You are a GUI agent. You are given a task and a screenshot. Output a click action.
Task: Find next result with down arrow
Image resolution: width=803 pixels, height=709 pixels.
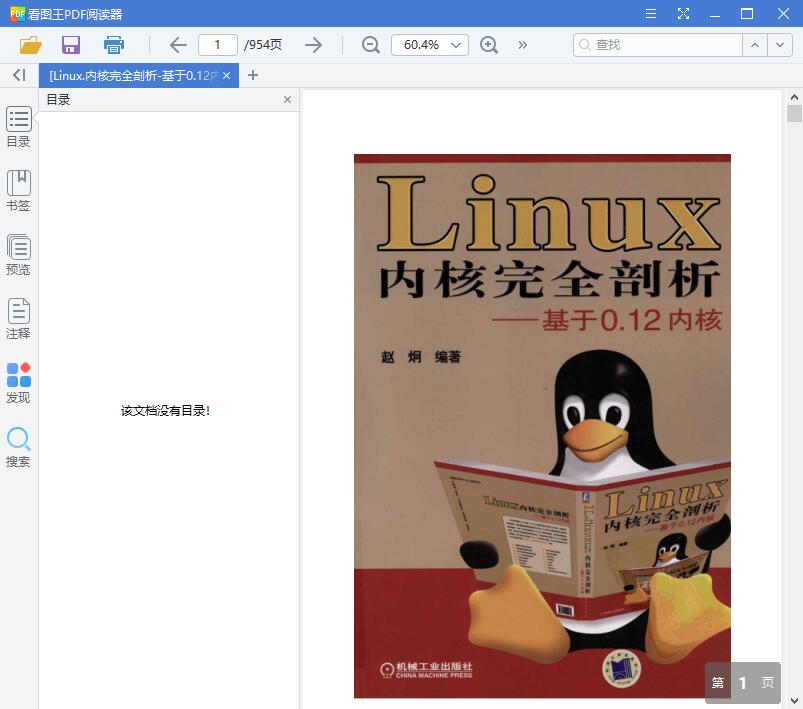tap(780, 45)
